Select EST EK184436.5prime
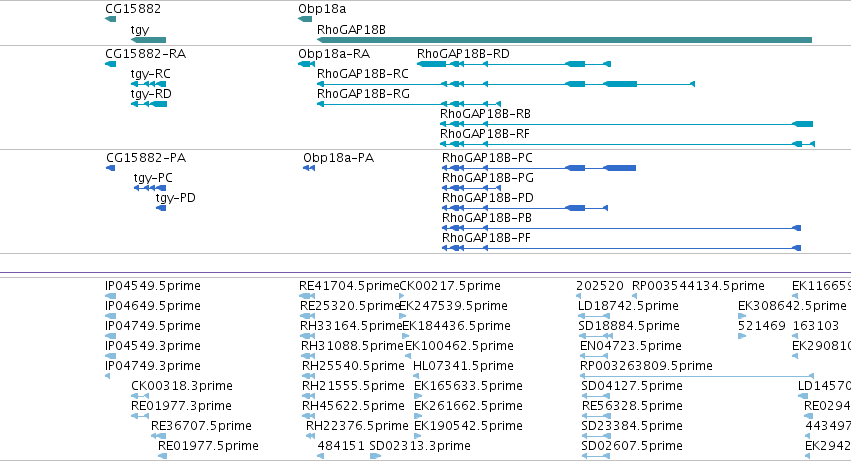This screenshot has height=461, width=851. [456, 326]
